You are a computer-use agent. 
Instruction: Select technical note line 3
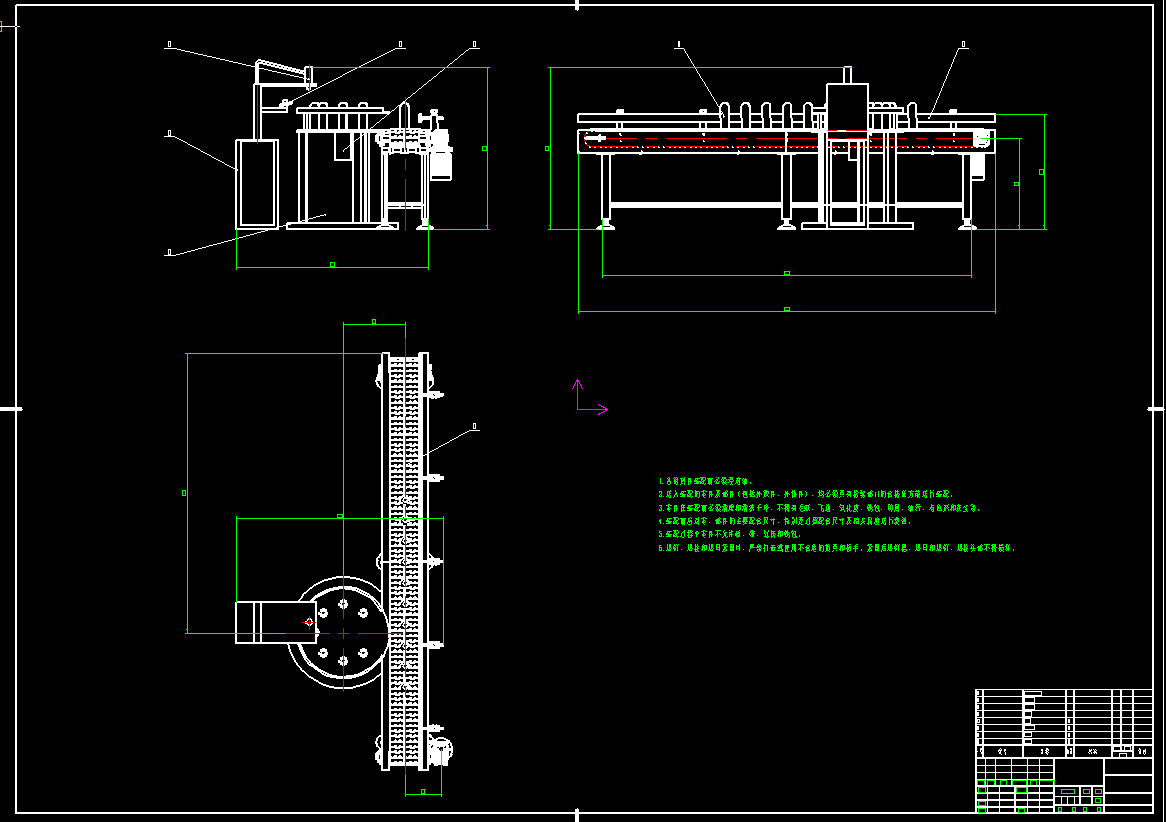pos(819,508)
